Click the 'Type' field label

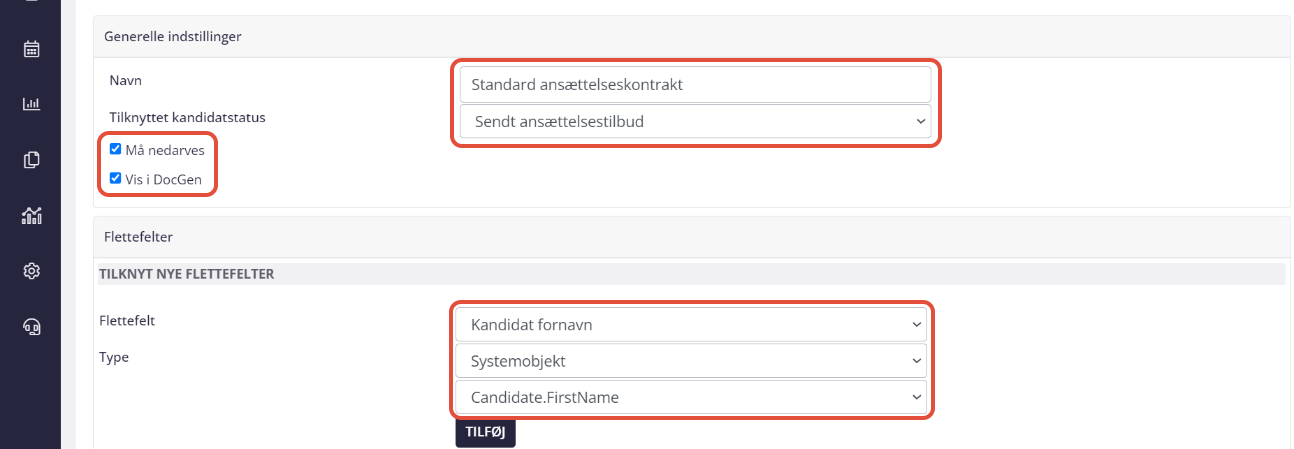(x=114, y=357)
